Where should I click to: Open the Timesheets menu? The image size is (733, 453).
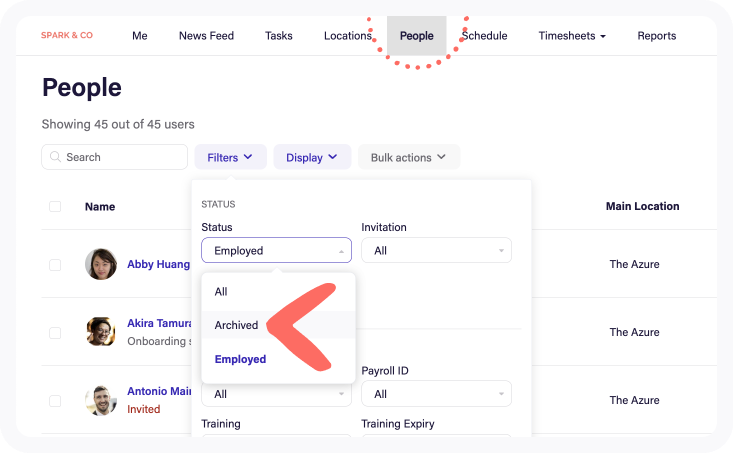[572, 36]
